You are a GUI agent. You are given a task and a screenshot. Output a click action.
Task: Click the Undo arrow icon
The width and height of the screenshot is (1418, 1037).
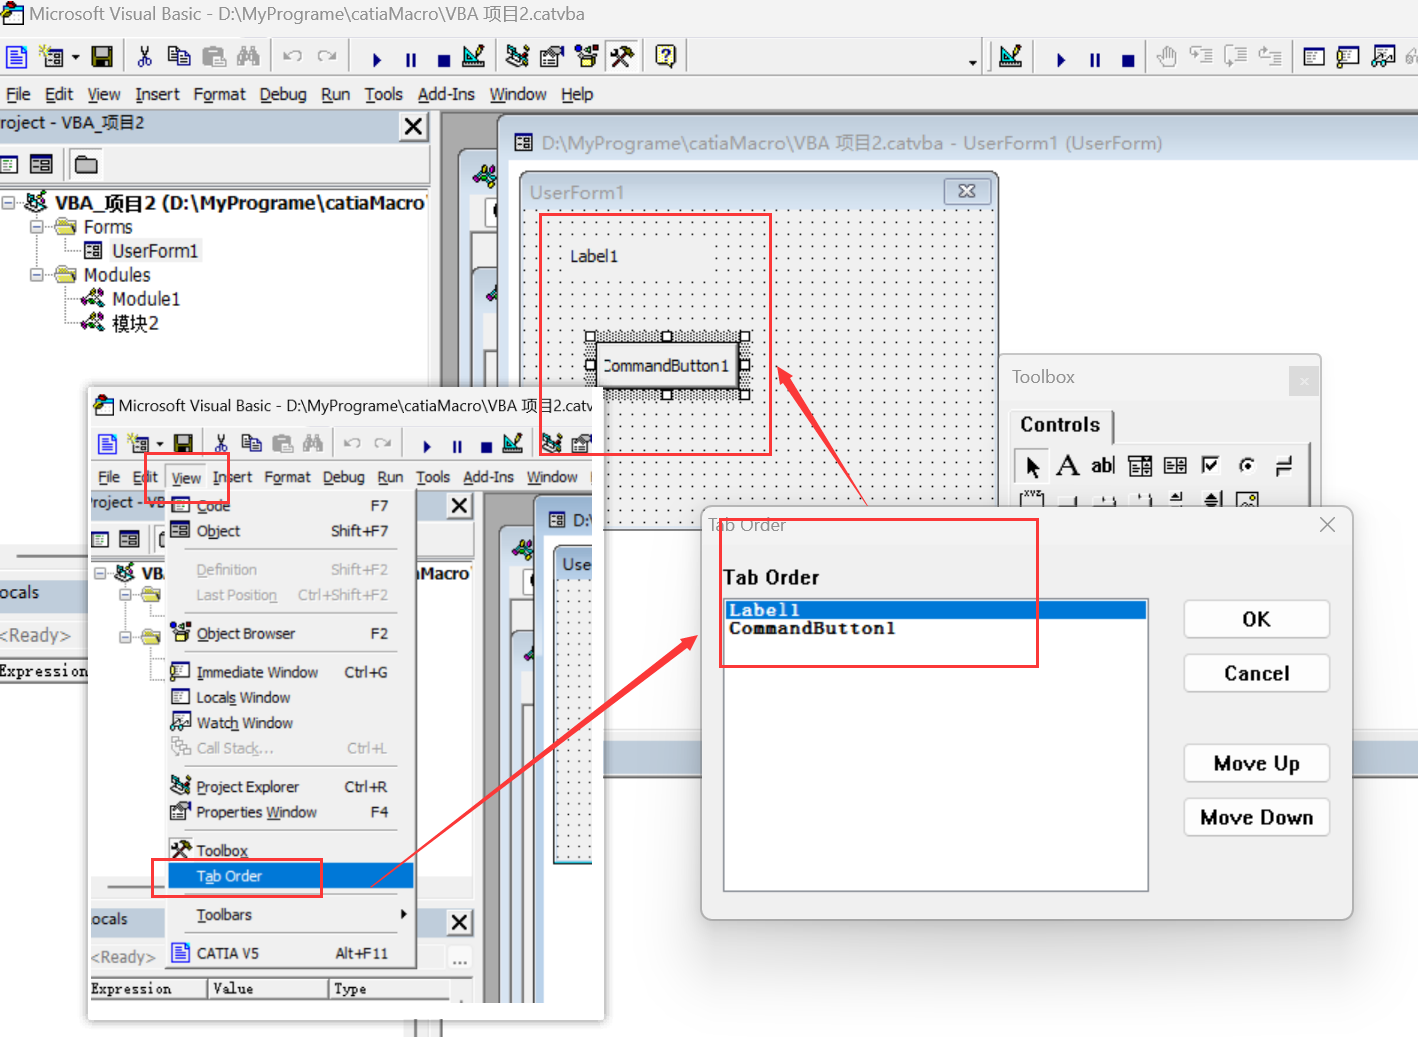(x=292, y=57)
